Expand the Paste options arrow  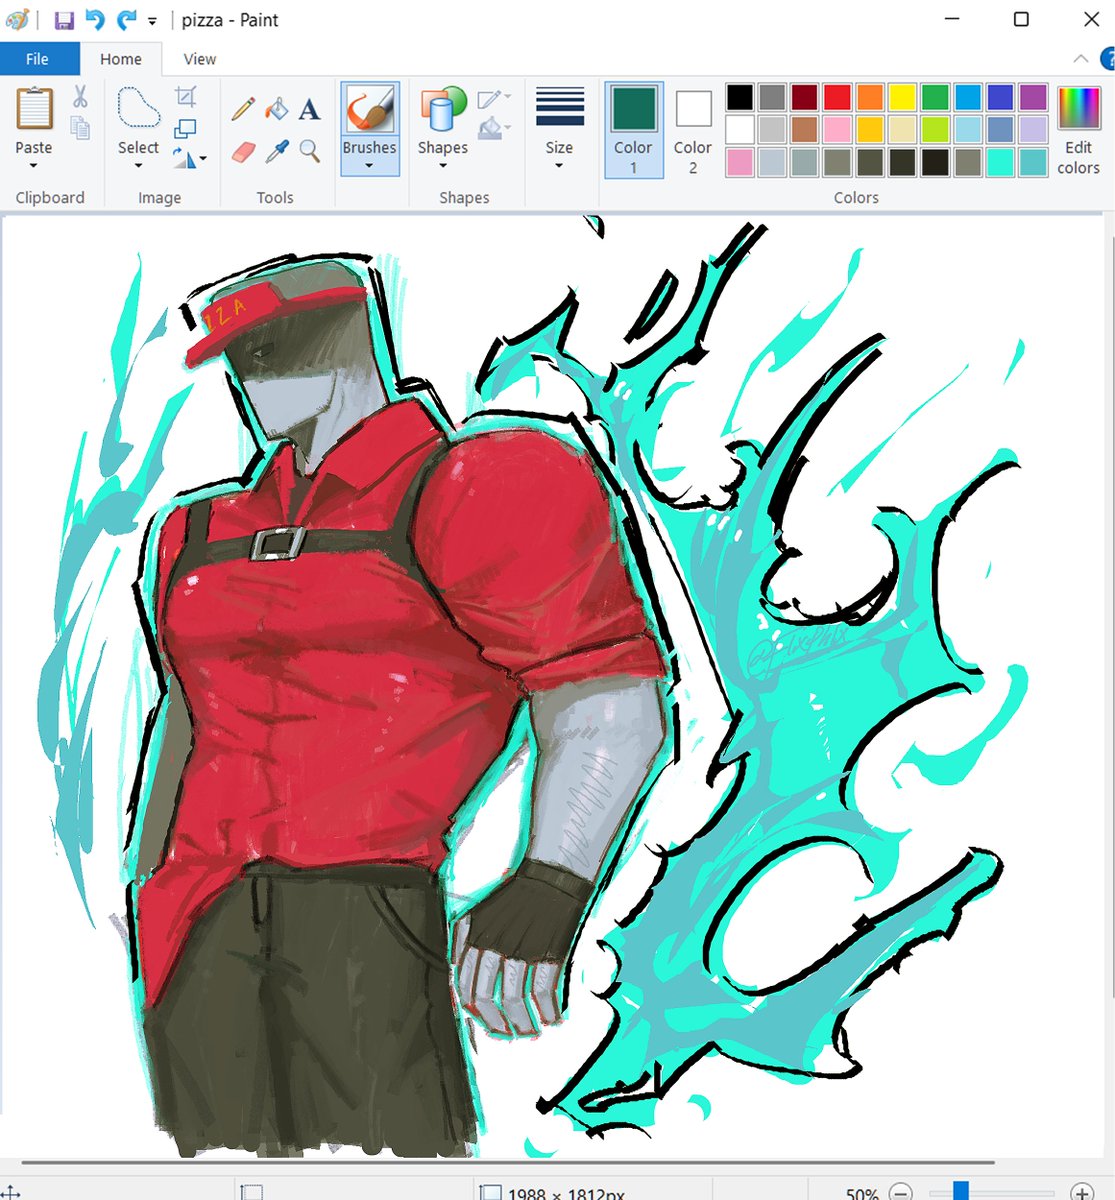(x=33, y=166)
